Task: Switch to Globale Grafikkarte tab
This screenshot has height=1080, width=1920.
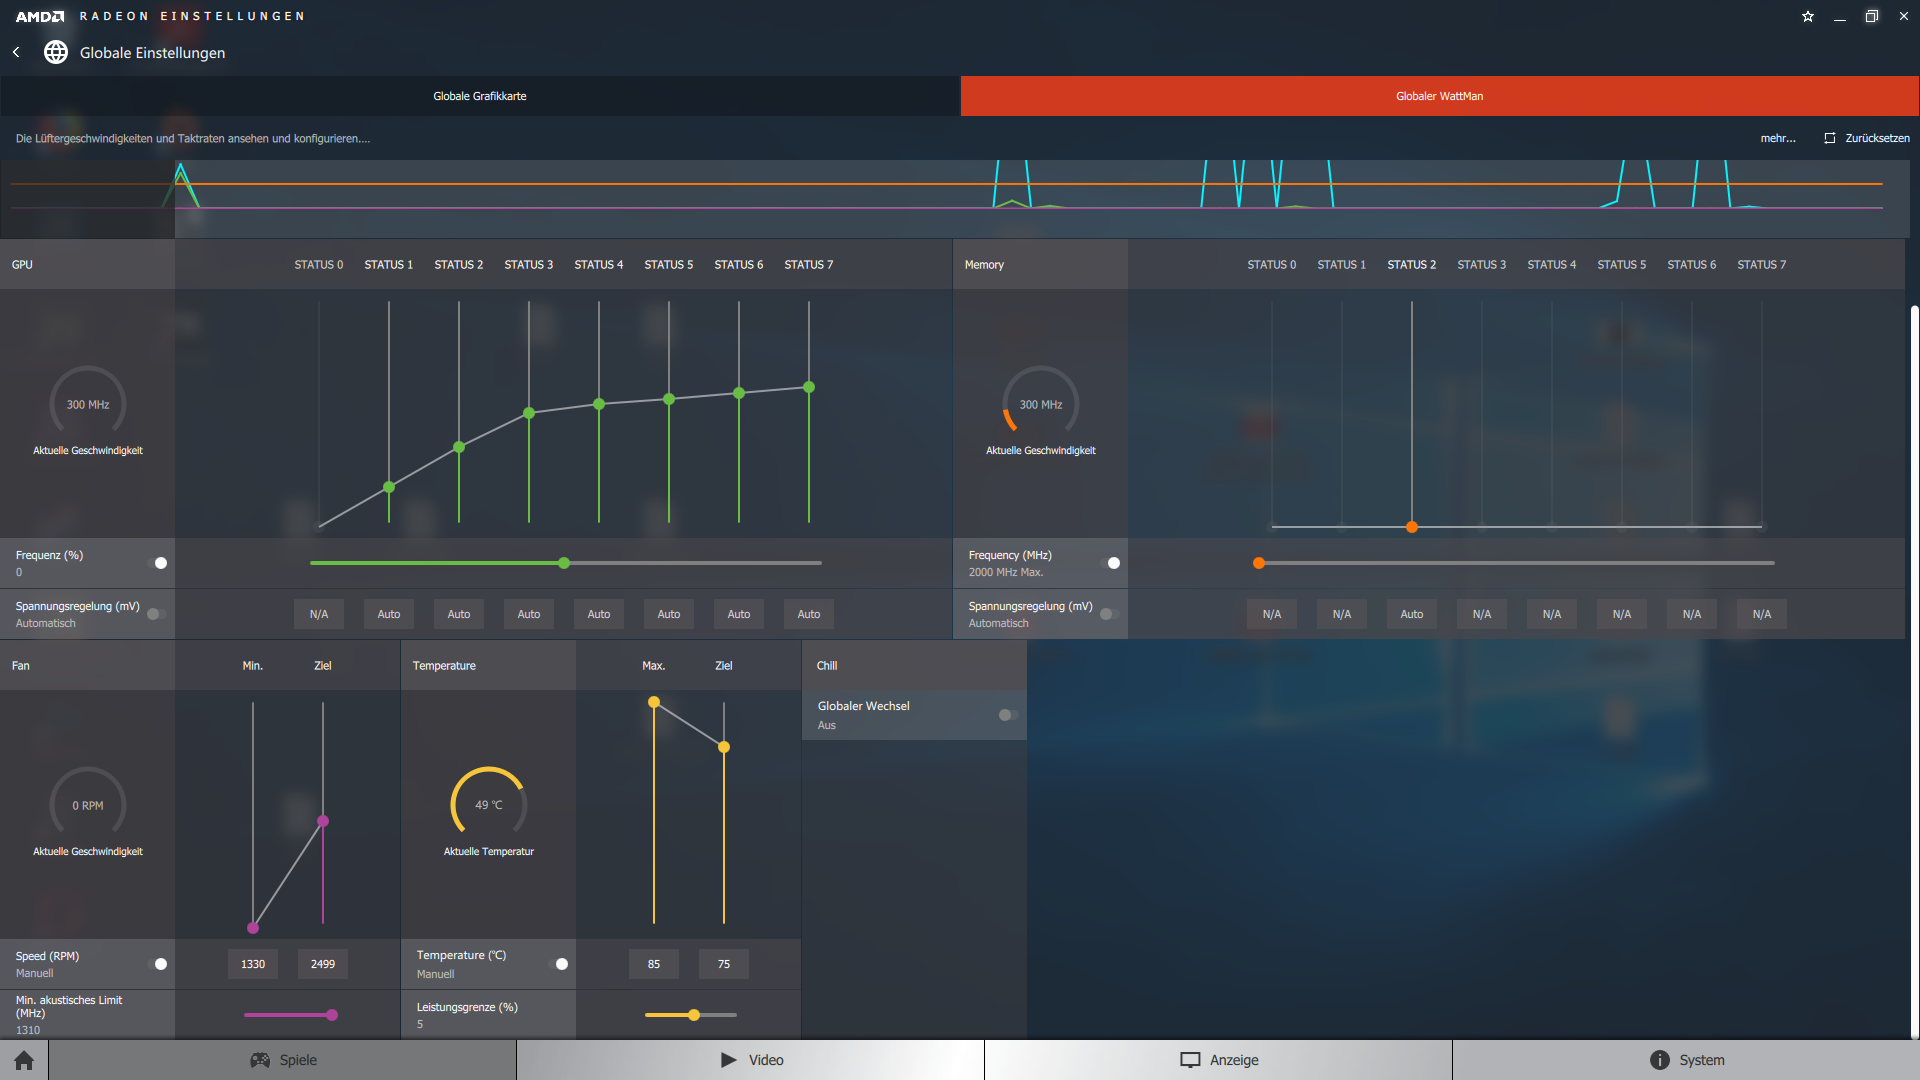Action: pos(480,96)
